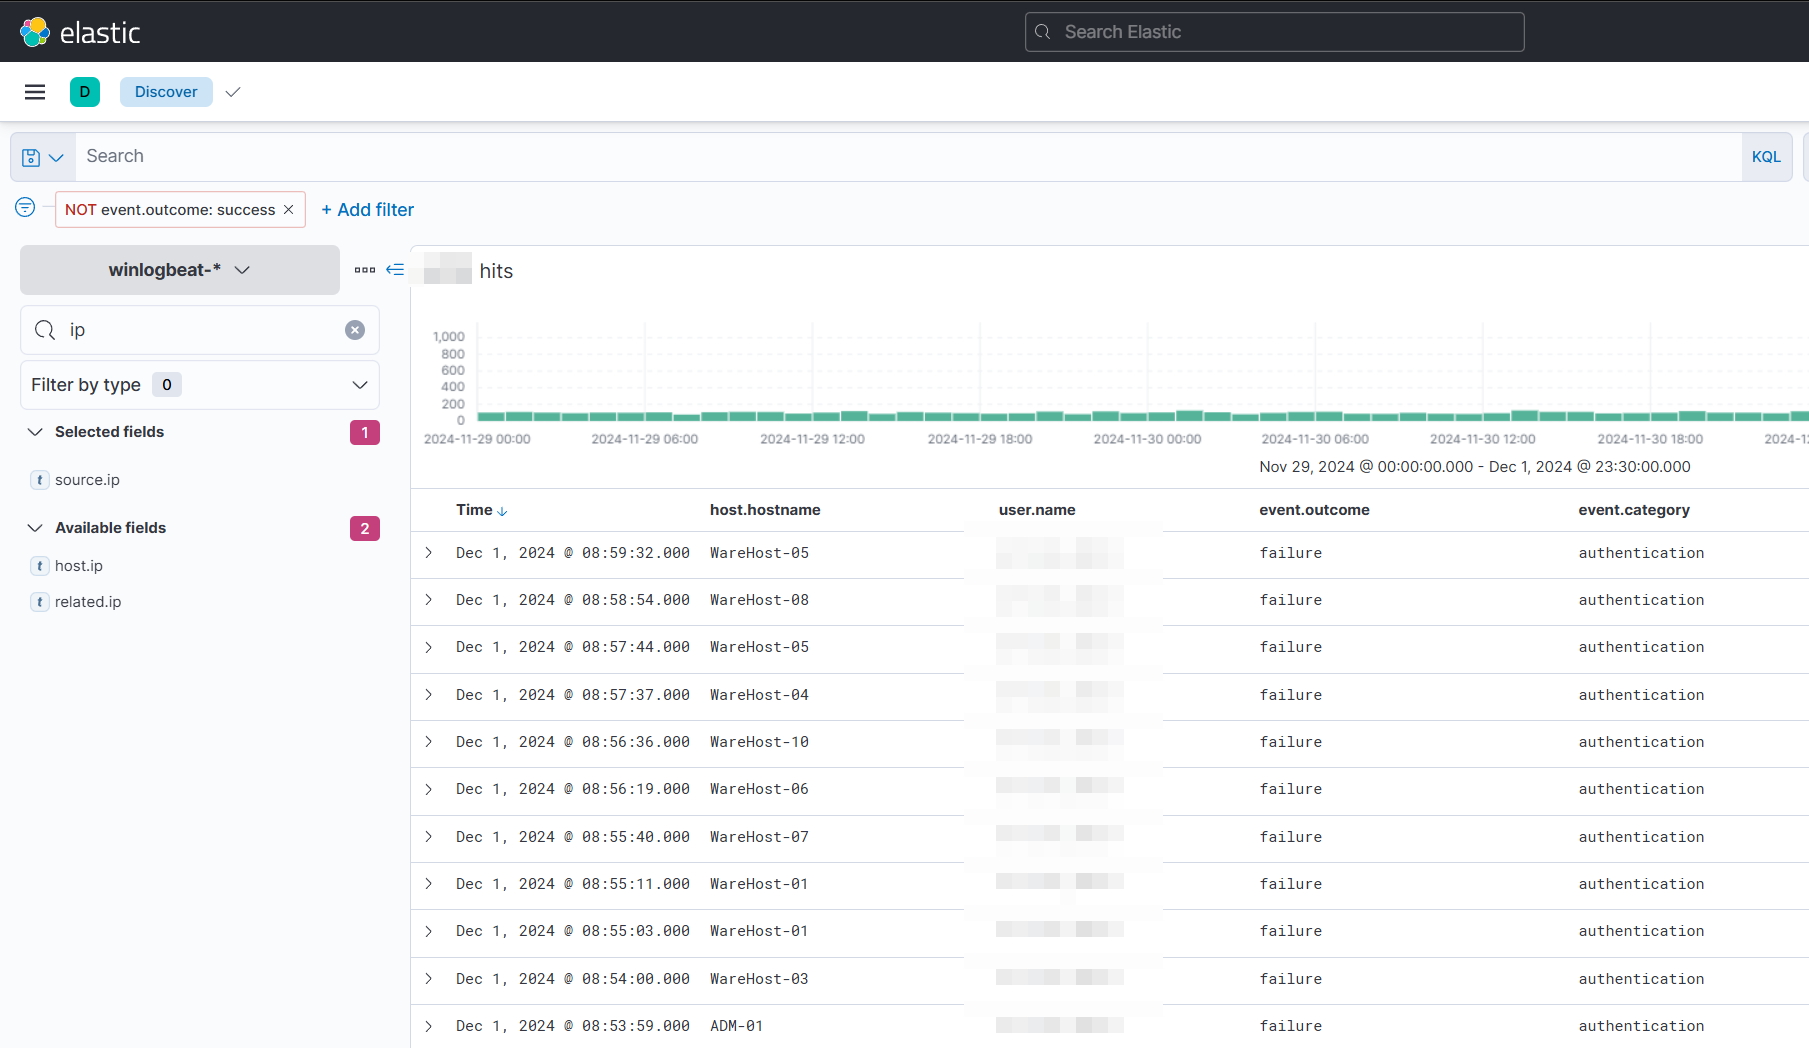Expand the 08:58:54 WareHost-08 row

429,600
